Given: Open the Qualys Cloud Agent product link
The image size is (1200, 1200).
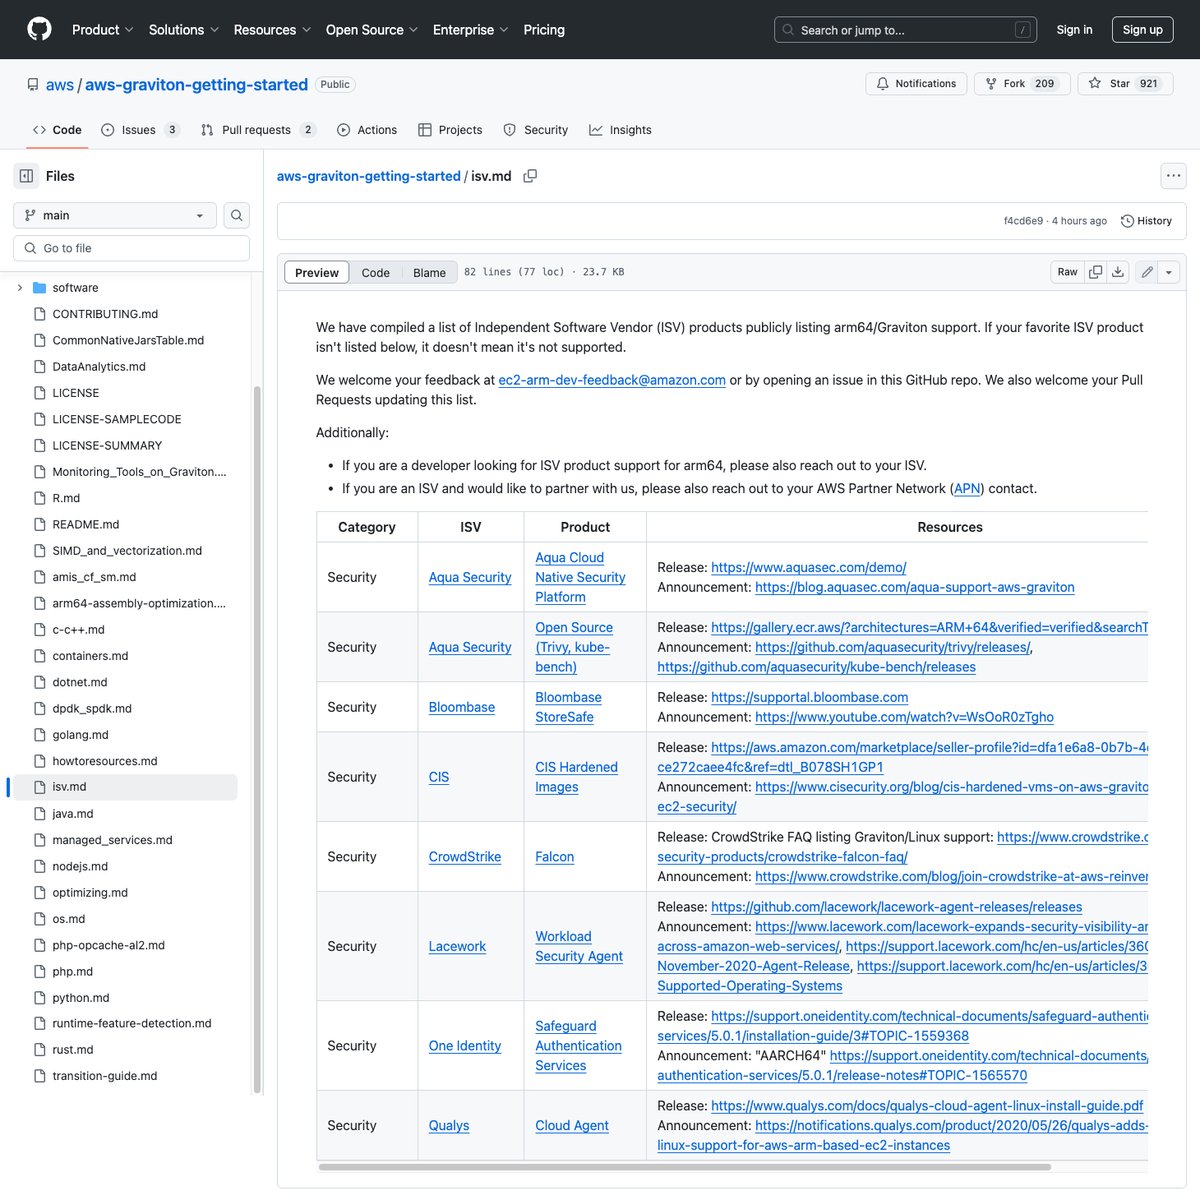Looking at the screenshot, I should 572,1126.
